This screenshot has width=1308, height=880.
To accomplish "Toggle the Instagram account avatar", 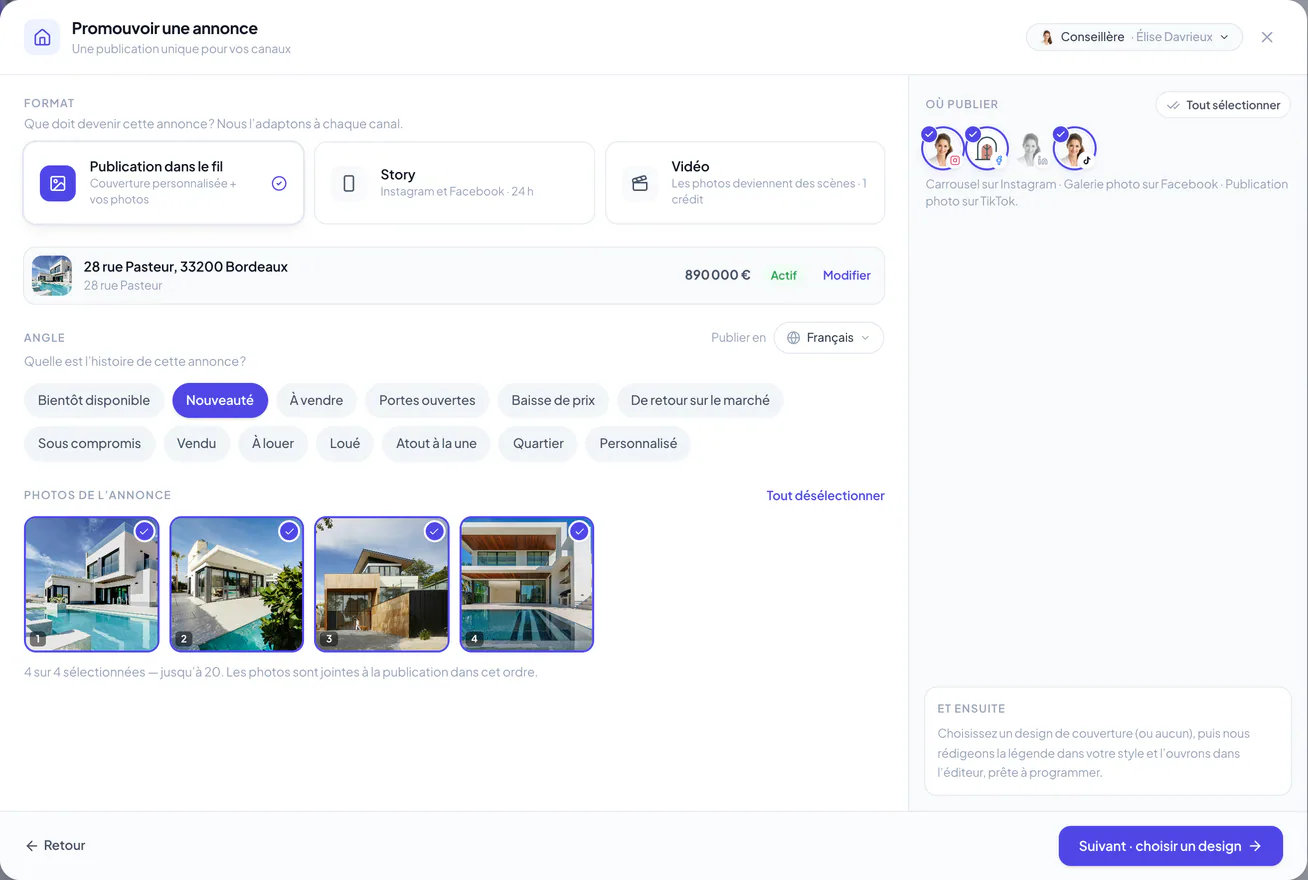I will coord(942,149).
